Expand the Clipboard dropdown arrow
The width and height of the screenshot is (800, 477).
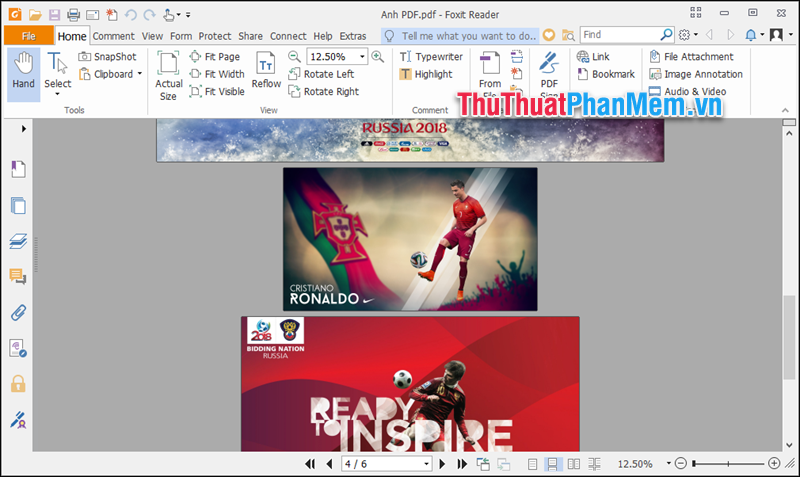(140, 74)
